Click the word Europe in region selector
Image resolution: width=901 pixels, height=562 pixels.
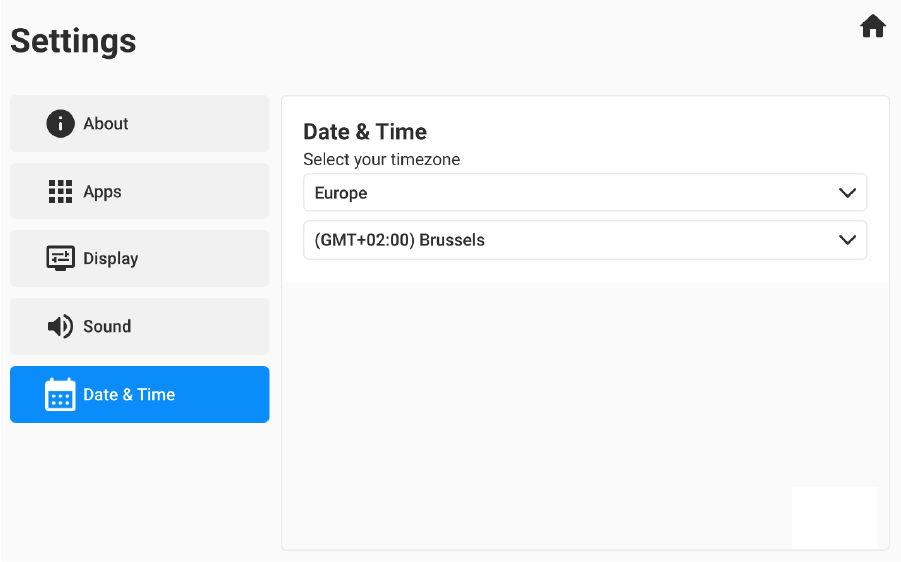coord(341,193)
